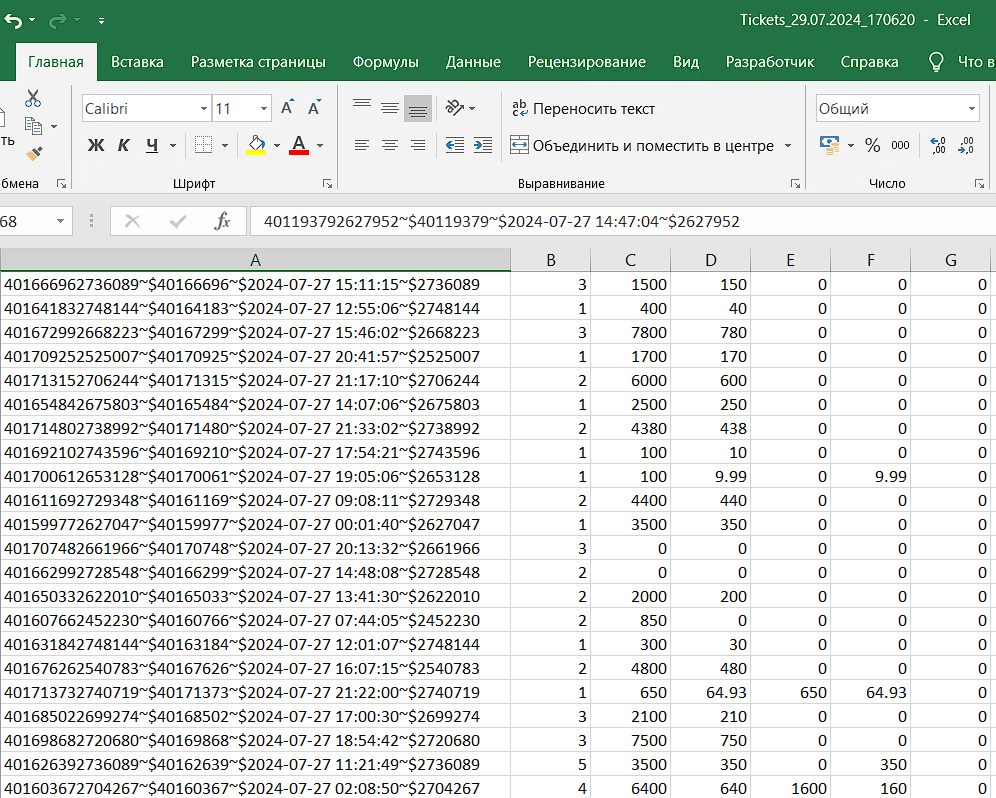Viewport: 996px width, 798px height.
Task: Select the column C header
Action: [x=630, y=260]
